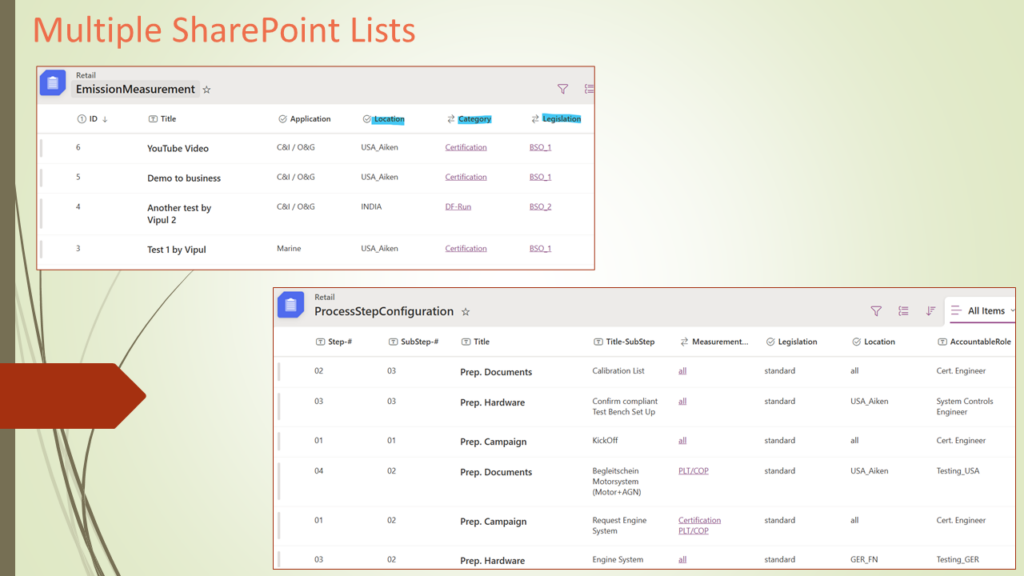Click the 'Testing_USA' role cell
This screenshot has height=576, width=1024.
click(957, 471)
